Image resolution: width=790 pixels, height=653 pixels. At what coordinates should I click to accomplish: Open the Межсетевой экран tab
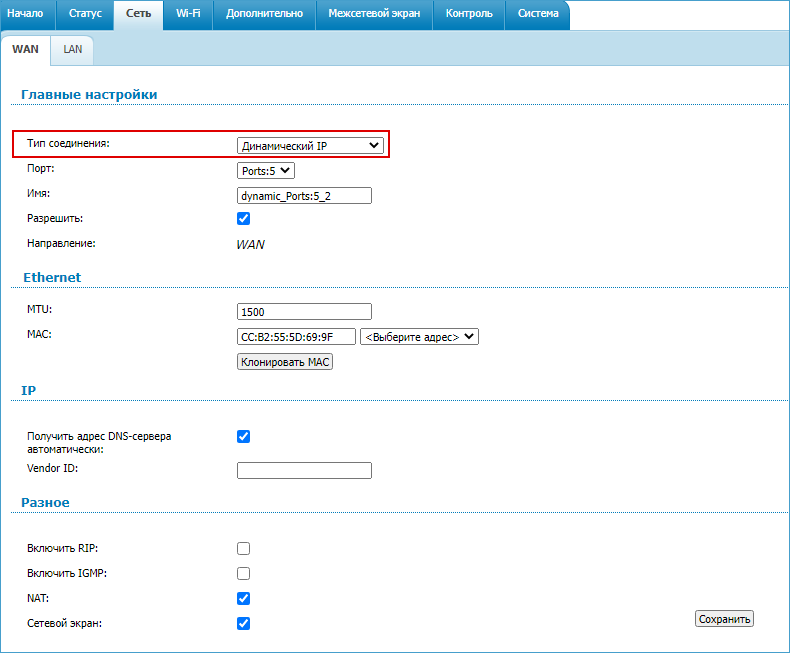tap(374, 14)
